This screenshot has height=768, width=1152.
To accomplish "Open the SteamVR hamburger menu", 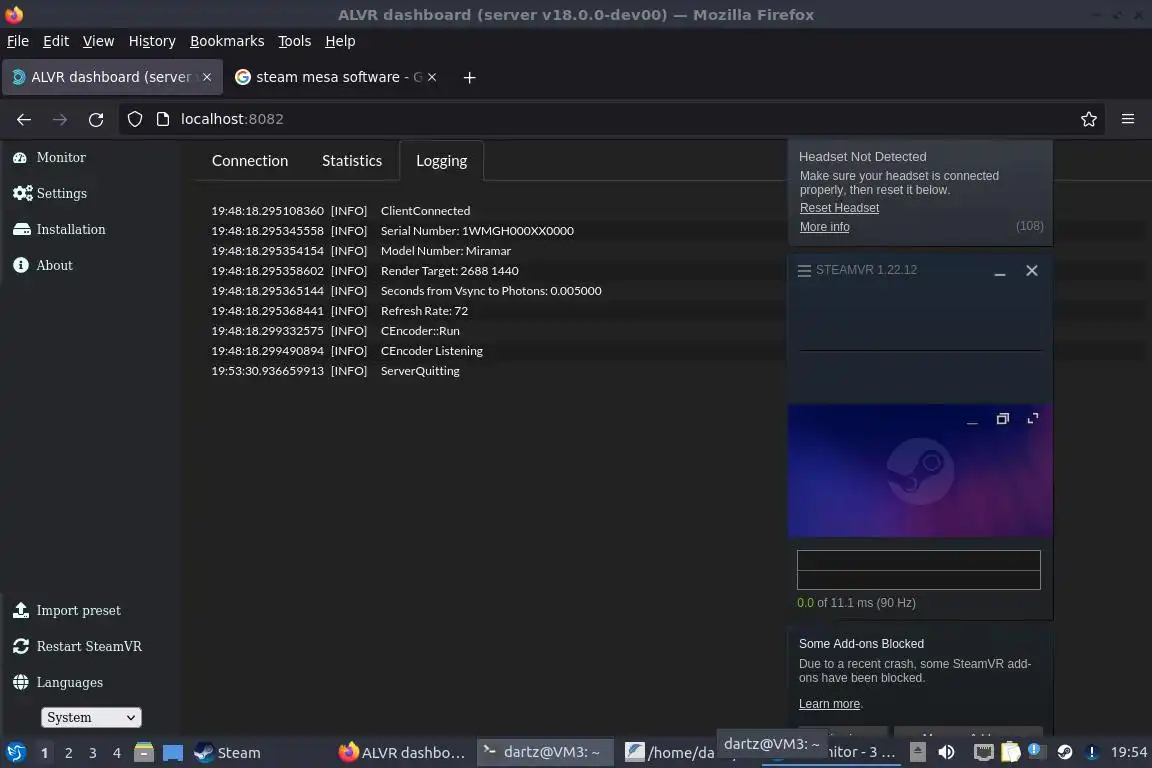I will [804, 270].
